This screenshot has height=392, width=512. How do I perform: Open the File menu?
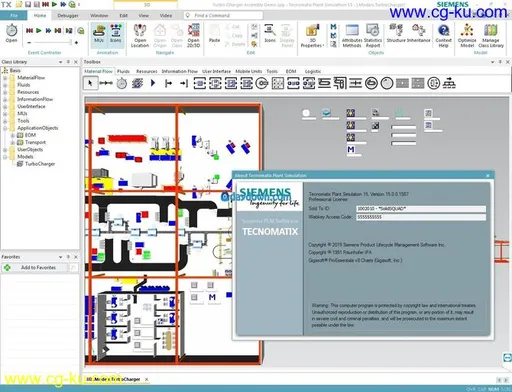tap(14, 15)
